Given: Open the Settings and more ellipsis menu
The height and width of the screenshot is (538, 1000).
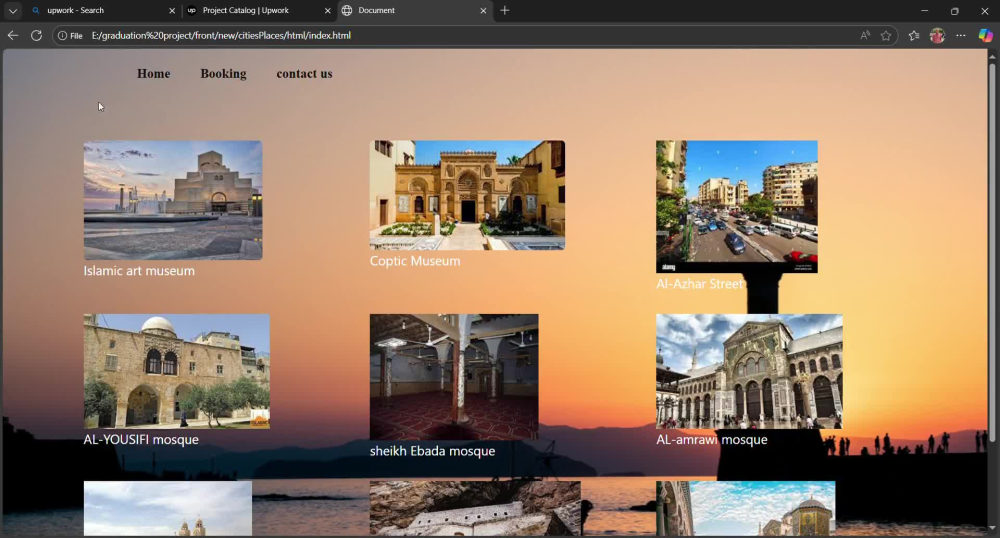Looking at the screenshot, I should click(960, 36).
